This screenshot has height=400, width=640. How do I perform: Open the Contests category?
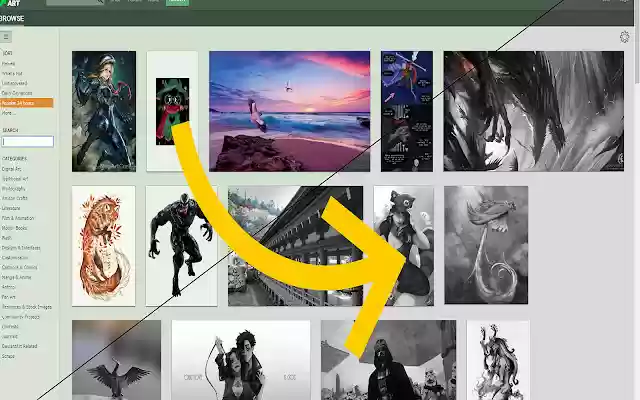click(10, 327)
